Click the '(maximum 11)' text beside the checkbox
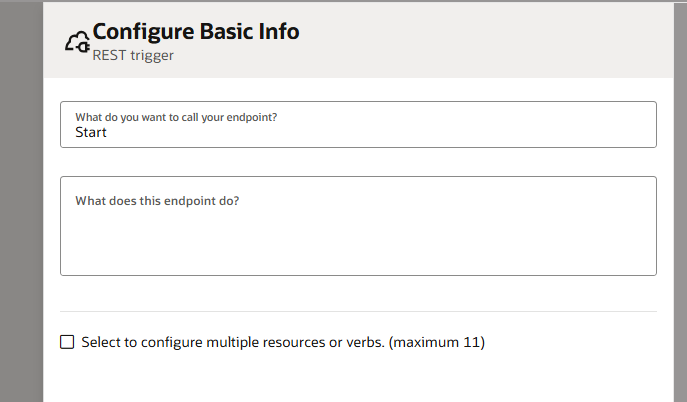 point(437,342)
